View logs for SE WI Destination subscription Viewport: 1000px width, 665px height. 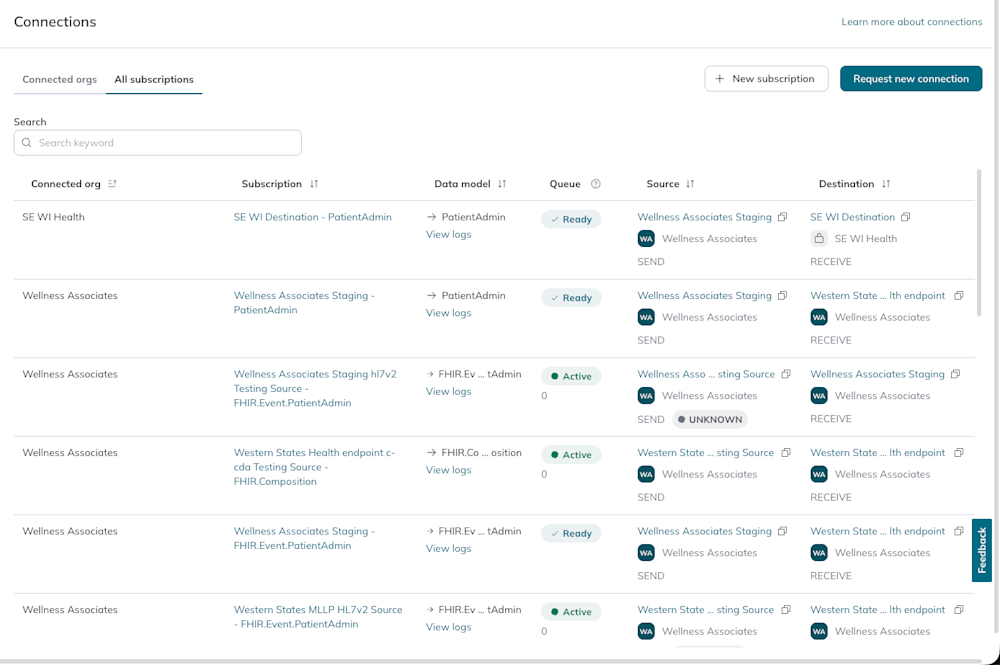pos(448,234)
